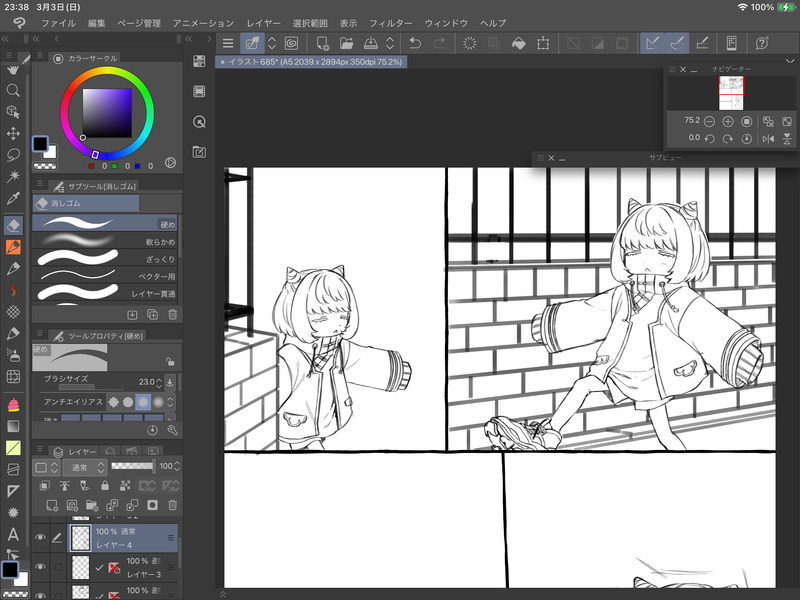Rotate left in the Navigator
Image resolution: width=800 pixels, height=600 pixels.
(709, 138)
